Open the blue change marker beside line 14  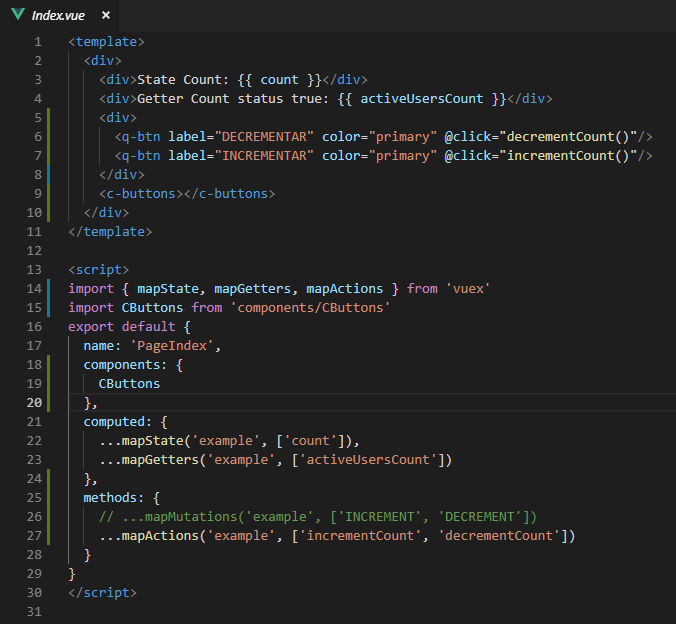(x=49, y=288)
